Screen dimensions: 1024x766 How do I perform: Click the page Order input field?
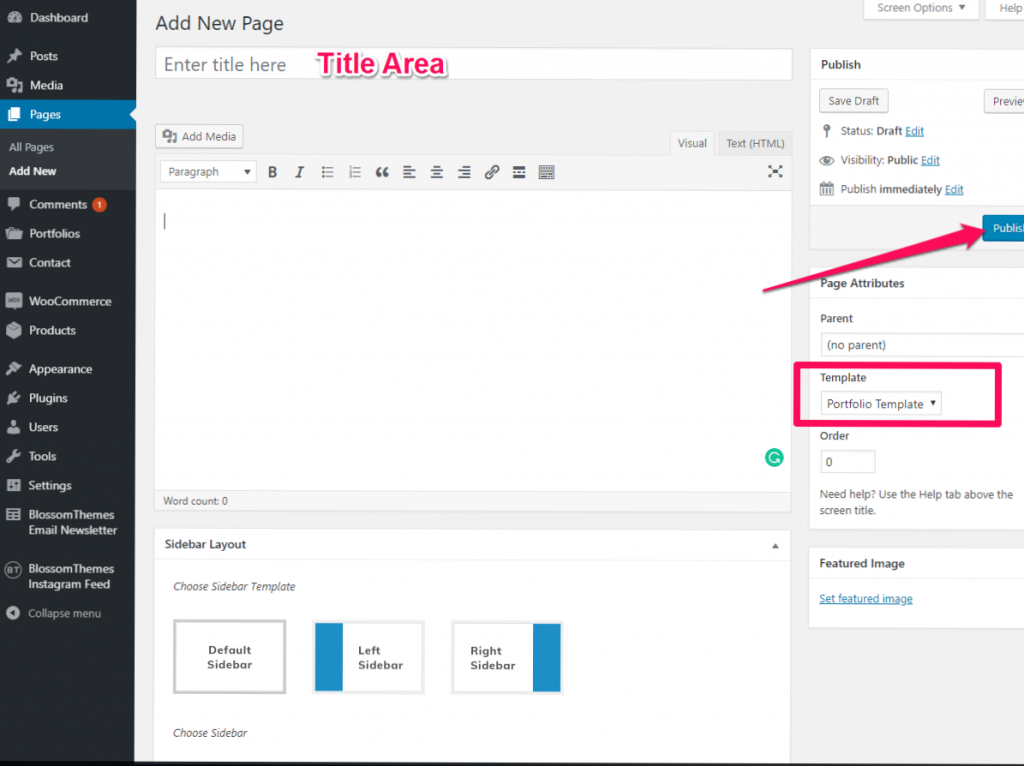pyautogui.click(x=847, y=461)
